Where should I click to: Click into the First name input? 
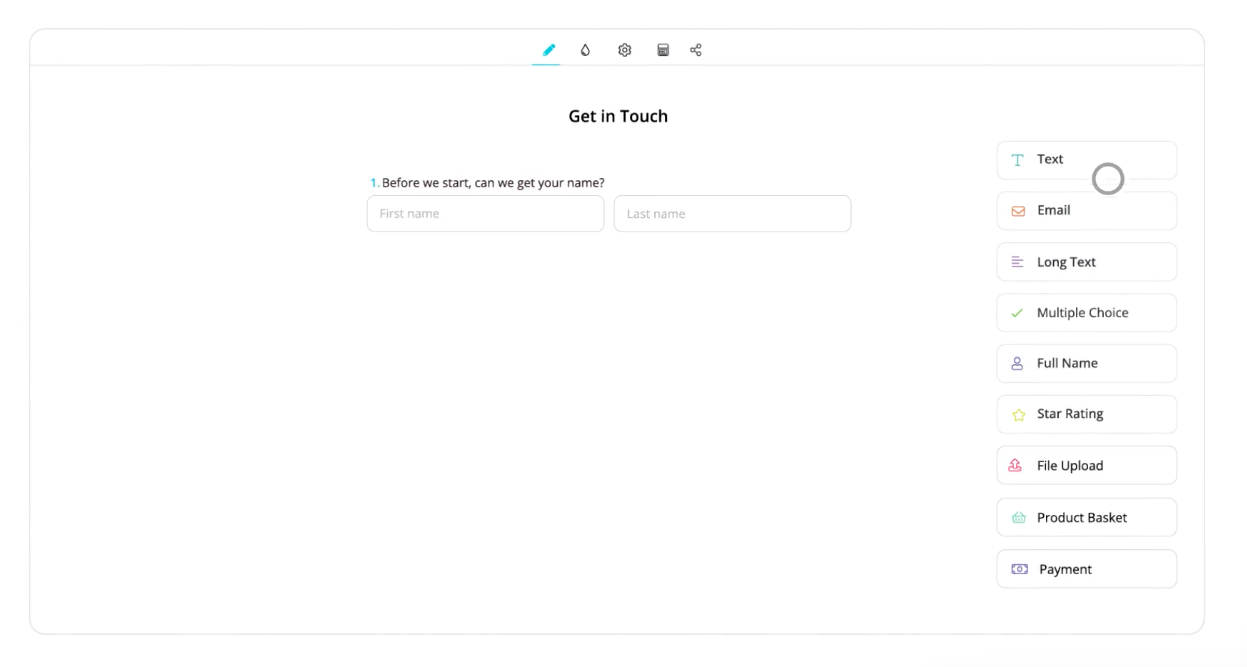pos(485,214)
